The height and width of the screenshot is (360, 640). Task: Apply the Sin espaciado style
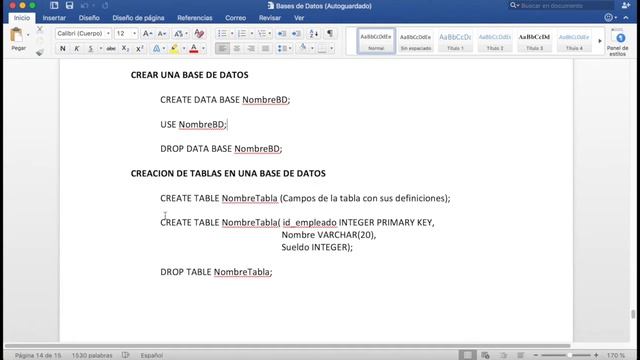coord(416,41)
